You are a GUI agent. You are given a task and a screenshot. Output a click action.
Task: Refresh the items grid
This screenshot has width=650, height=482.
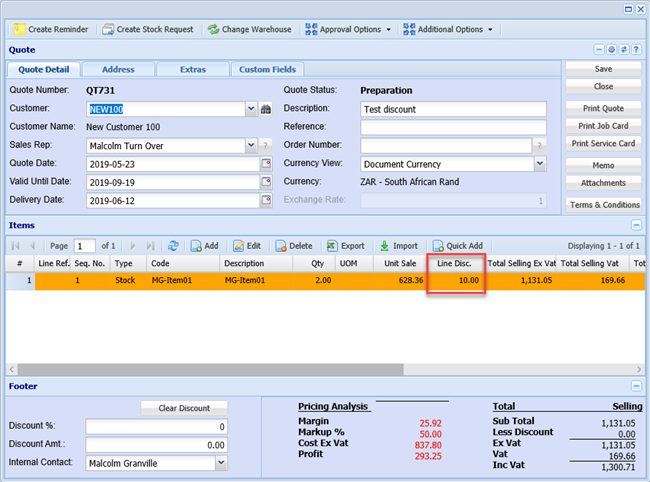click(x=173, y=246)
